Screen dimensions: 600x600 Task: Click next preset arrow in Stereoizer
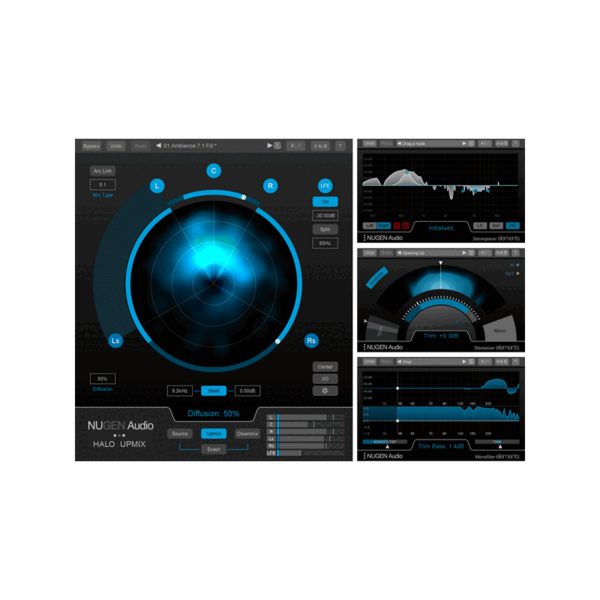click(x=464, y=253)
